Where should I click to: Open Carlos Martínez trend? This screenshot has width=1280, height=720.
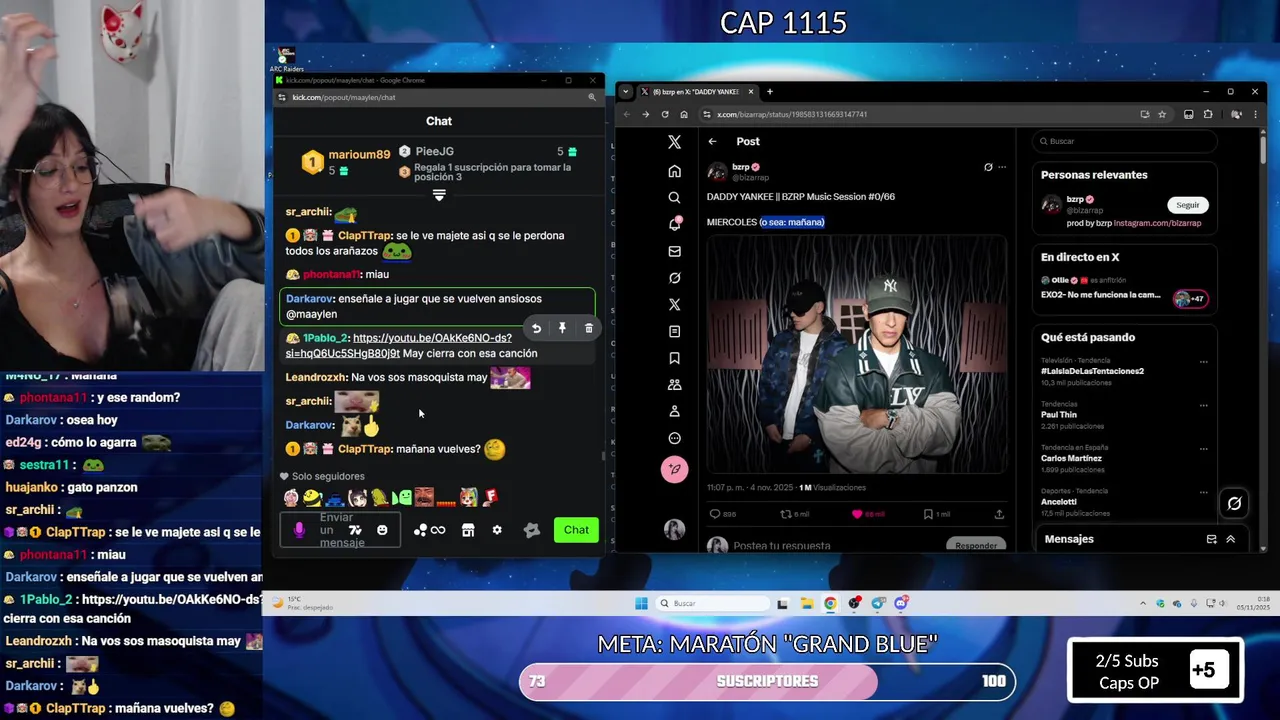coord(1071,458)
